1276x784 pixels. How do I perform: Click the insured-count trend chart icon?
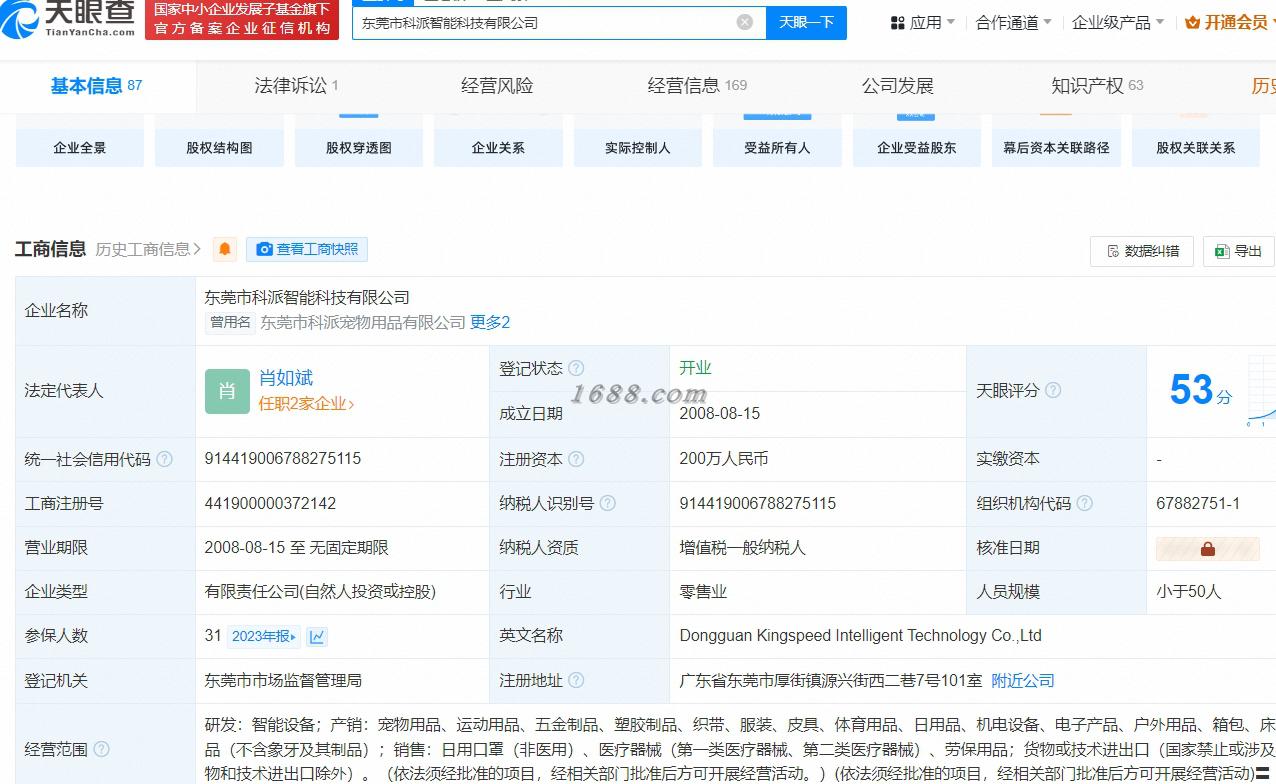coord(317,636)
